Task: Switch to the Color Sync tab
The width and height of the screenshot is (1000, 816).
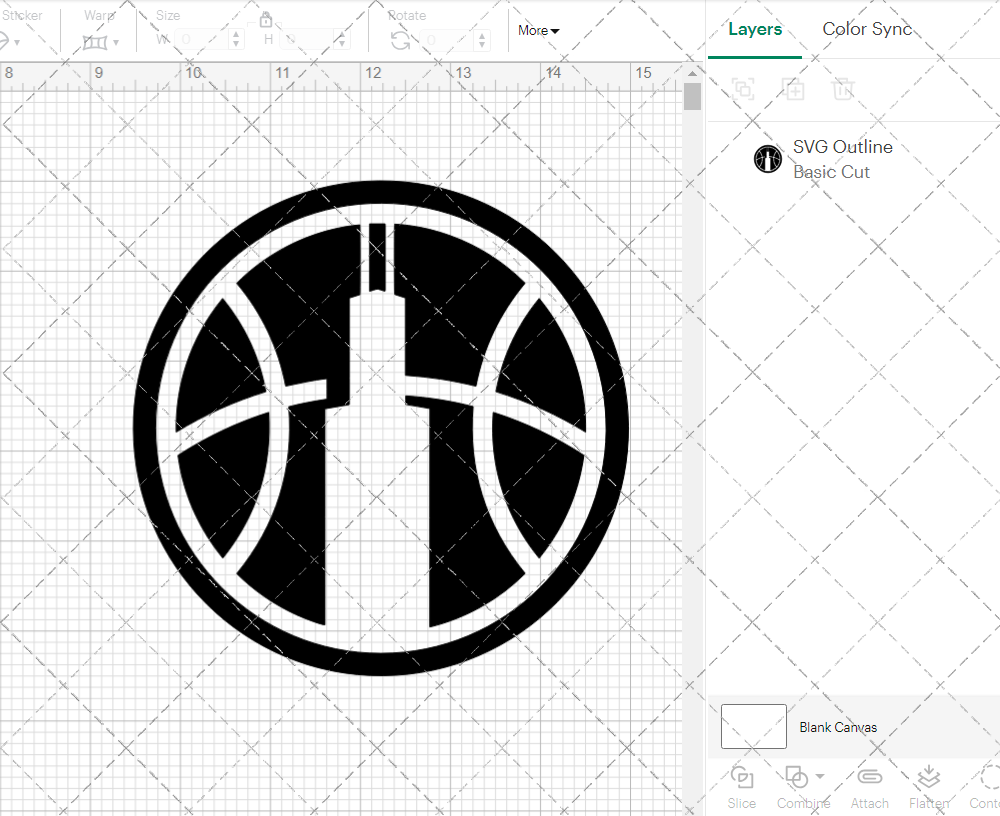Action: (867, 29)
